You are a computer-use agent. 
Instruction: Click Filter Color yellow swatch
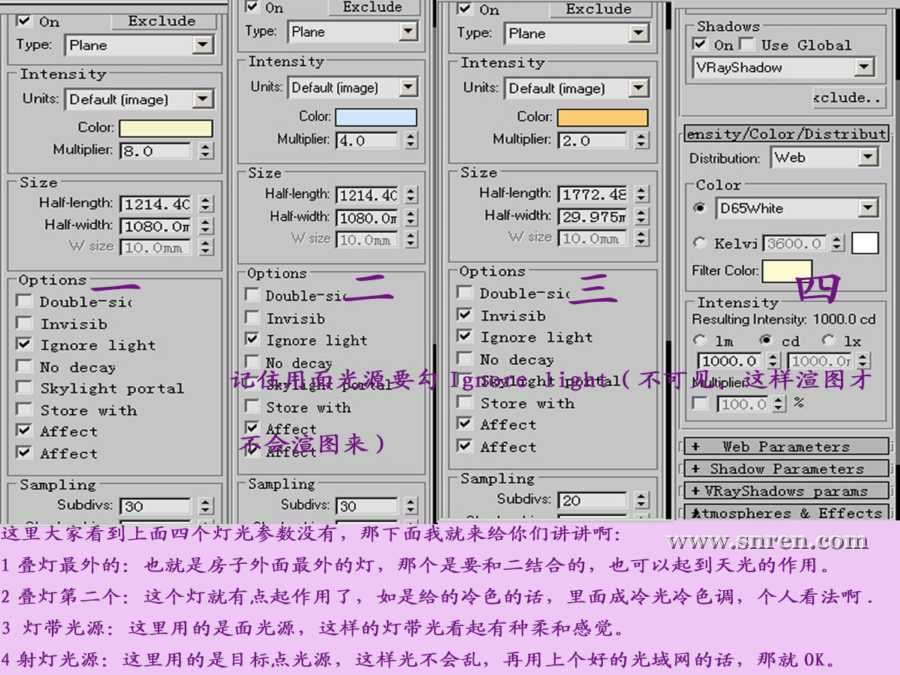click(x=787, y=270)
